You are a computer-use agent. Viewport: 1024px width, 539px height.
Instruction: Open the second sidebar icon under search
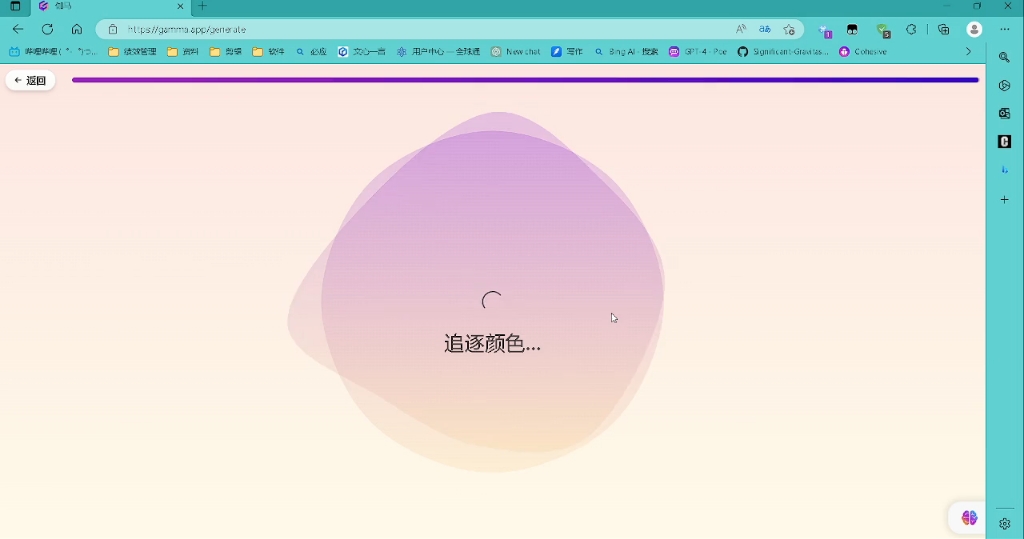[x=1004, y=86]
